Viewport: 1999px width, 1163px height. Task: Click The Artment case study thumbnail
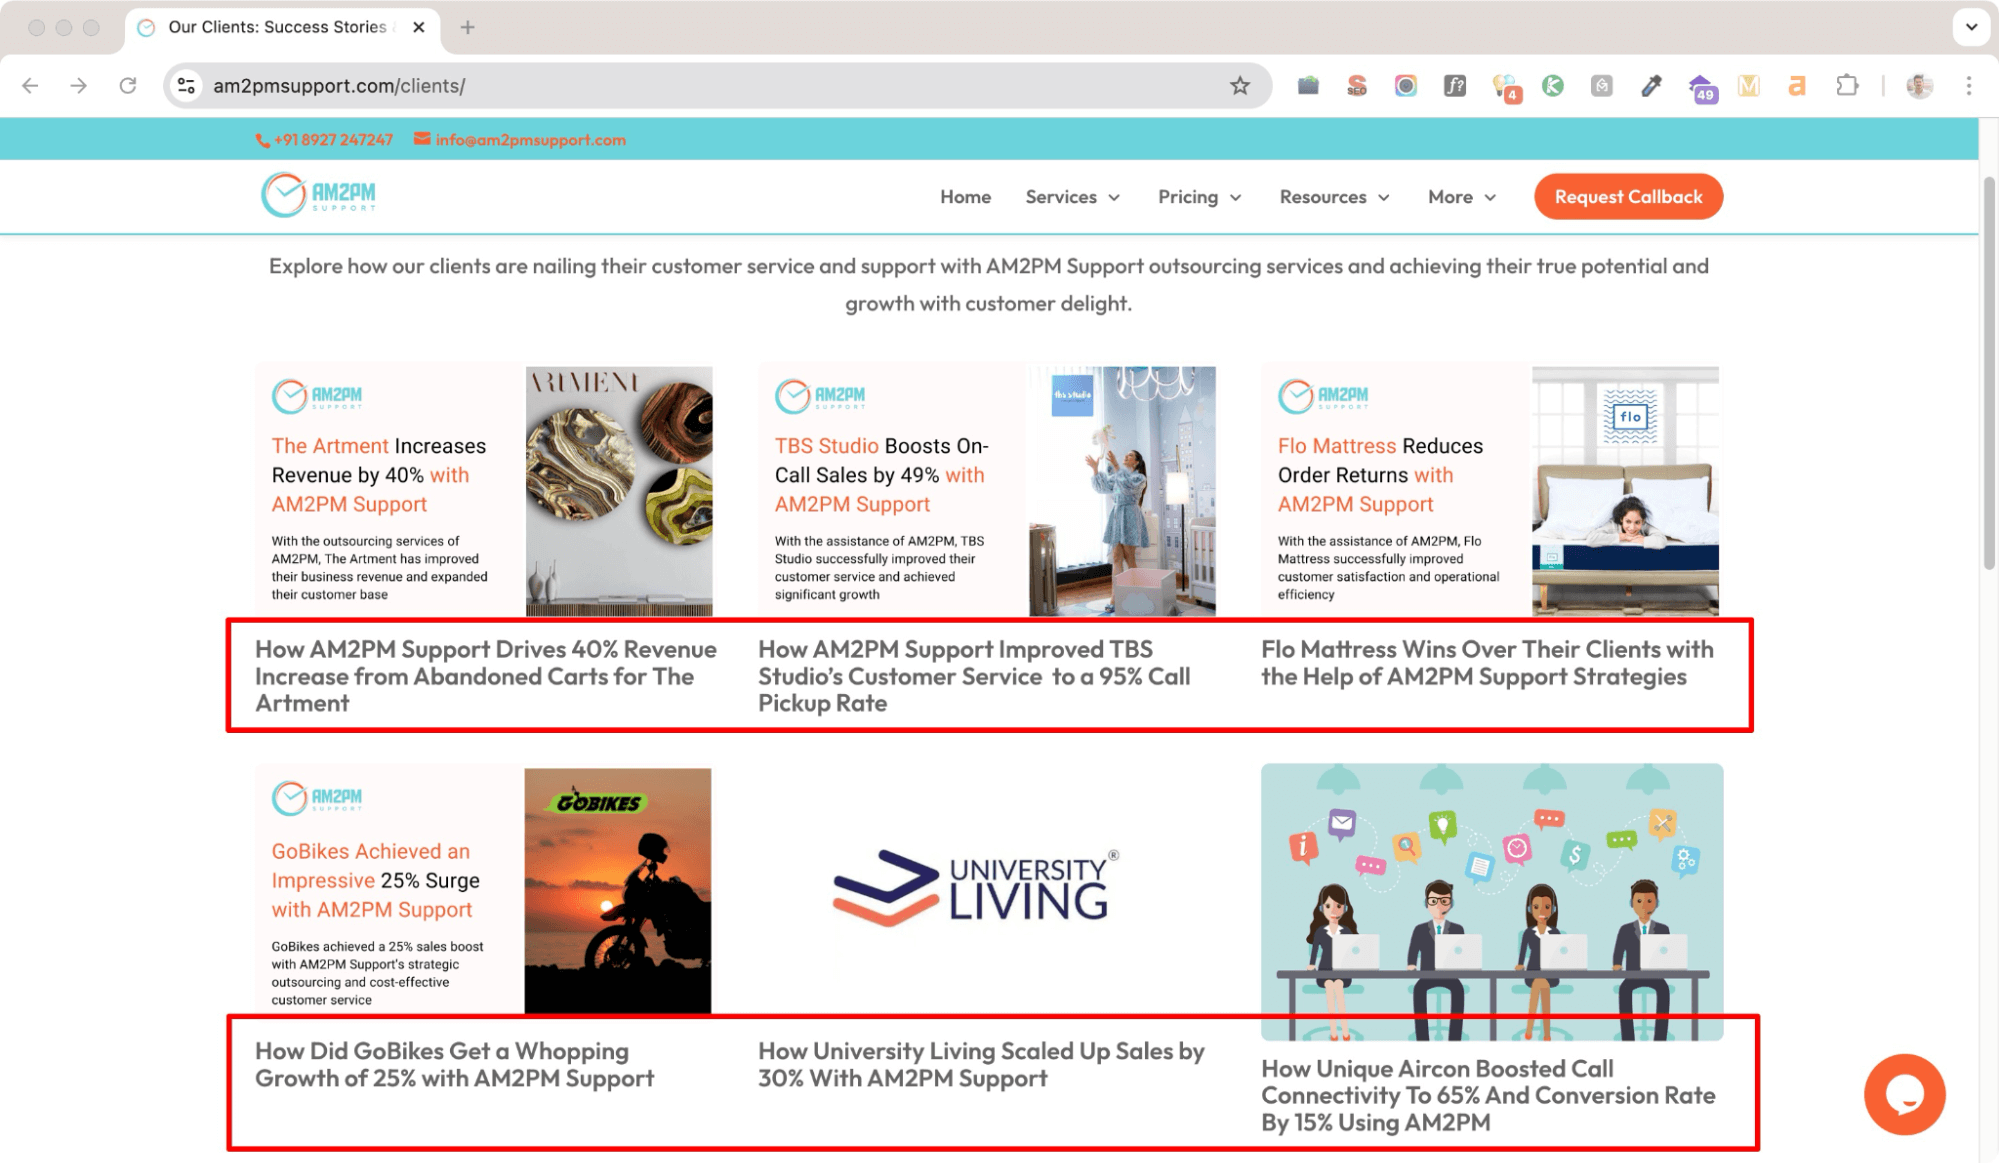tap(484, 491)
